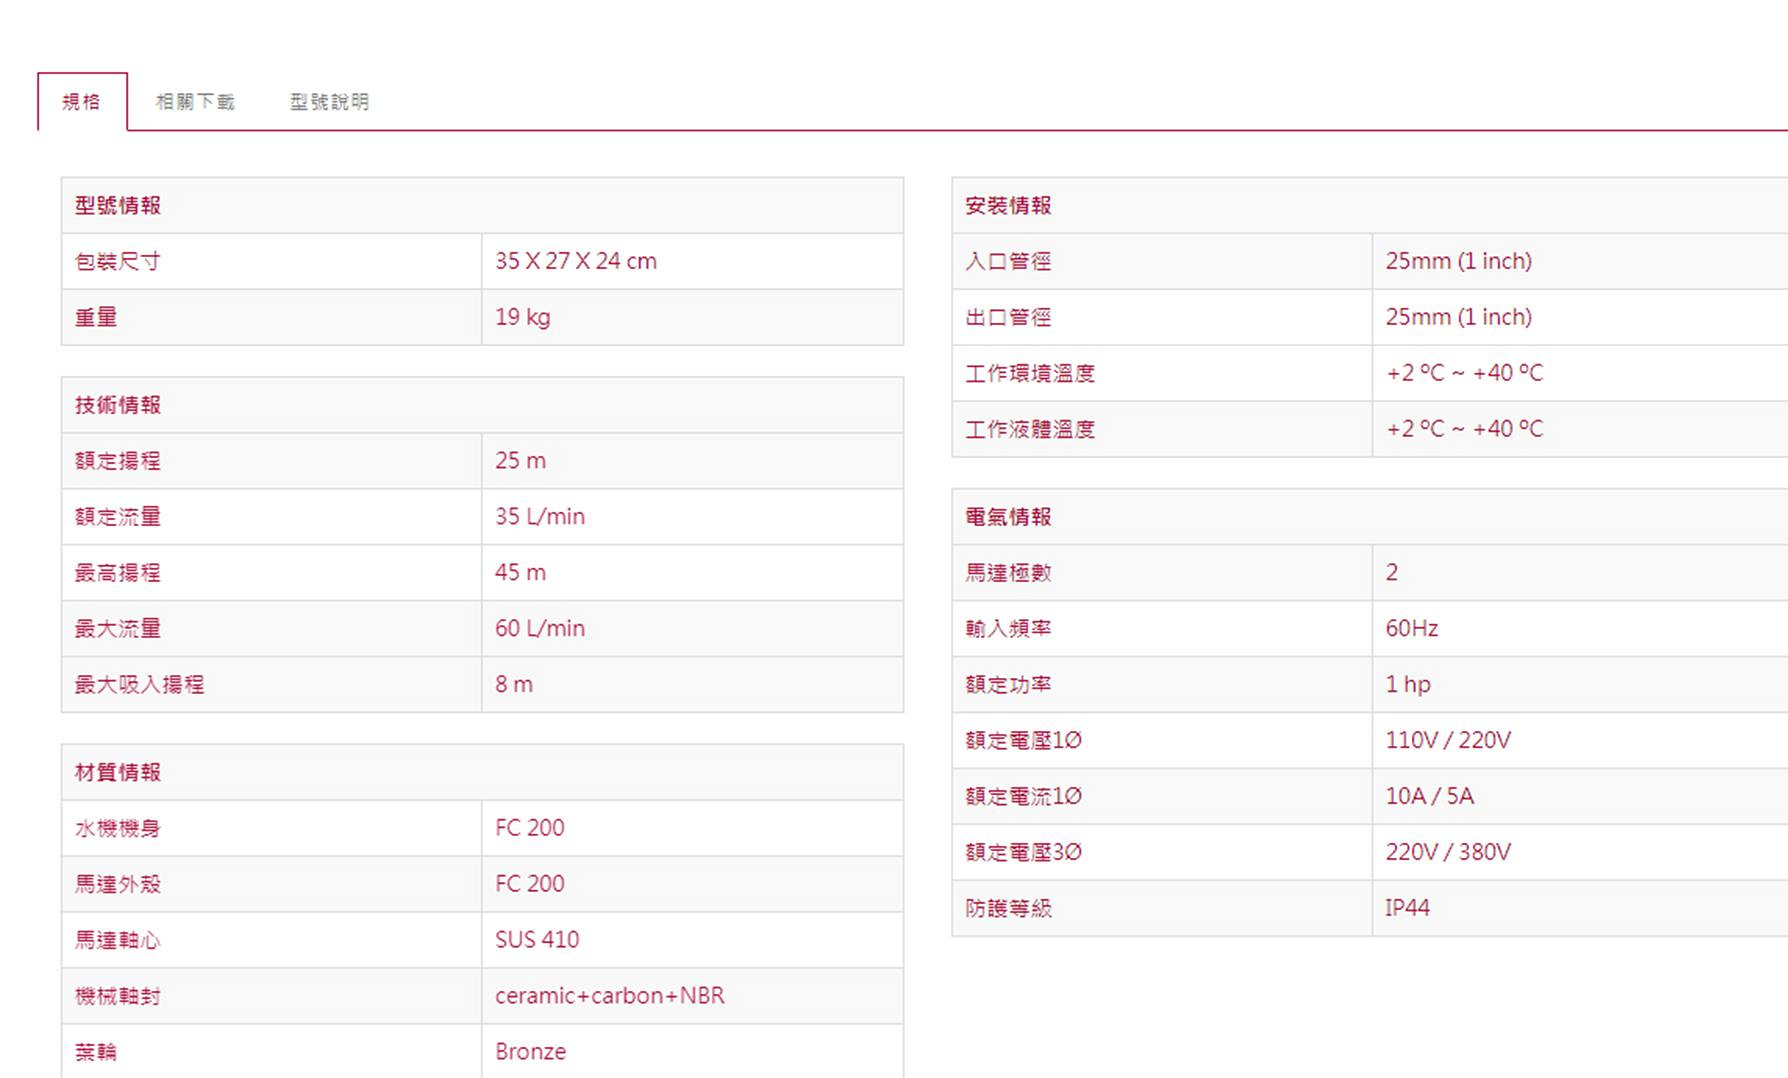The image size is (1788, 1078).
Task: Click the 防護等級 label
Action: pos(1008,909)
